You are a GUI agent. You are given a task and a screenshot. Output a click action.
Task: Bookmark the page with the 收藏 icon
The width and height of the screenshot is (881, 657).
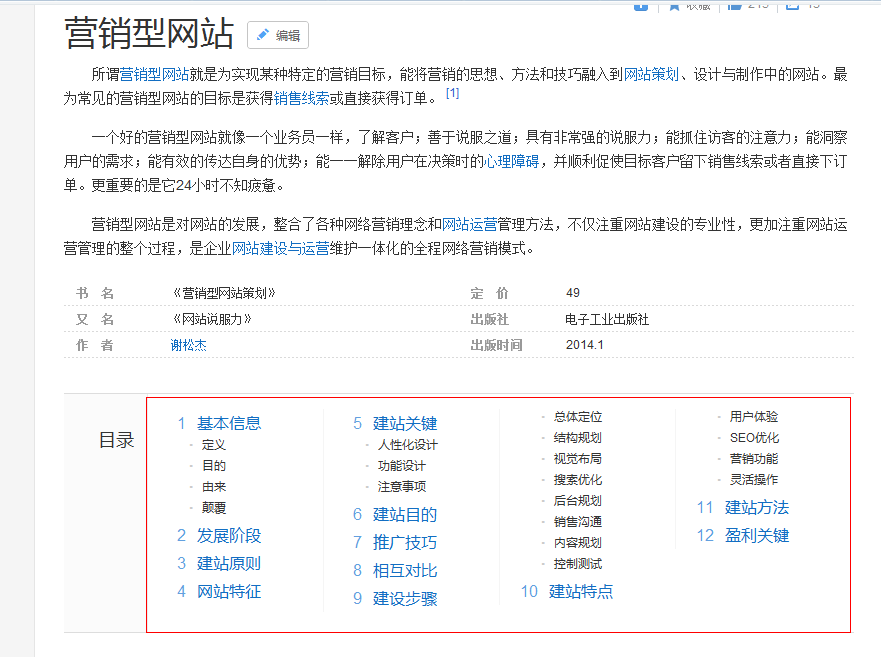pyautogui.click(x=673, y=6)
